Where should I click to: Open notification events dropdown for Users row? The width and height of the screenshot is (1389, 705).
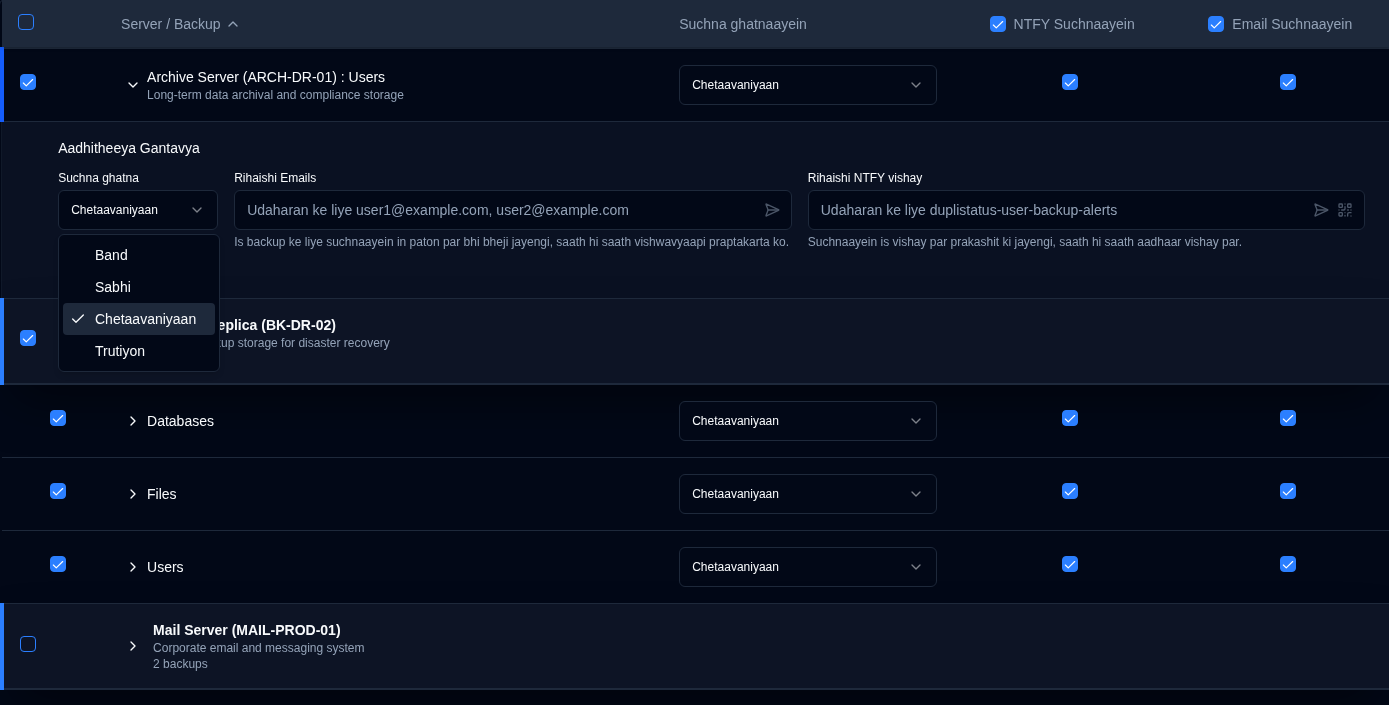808,567
